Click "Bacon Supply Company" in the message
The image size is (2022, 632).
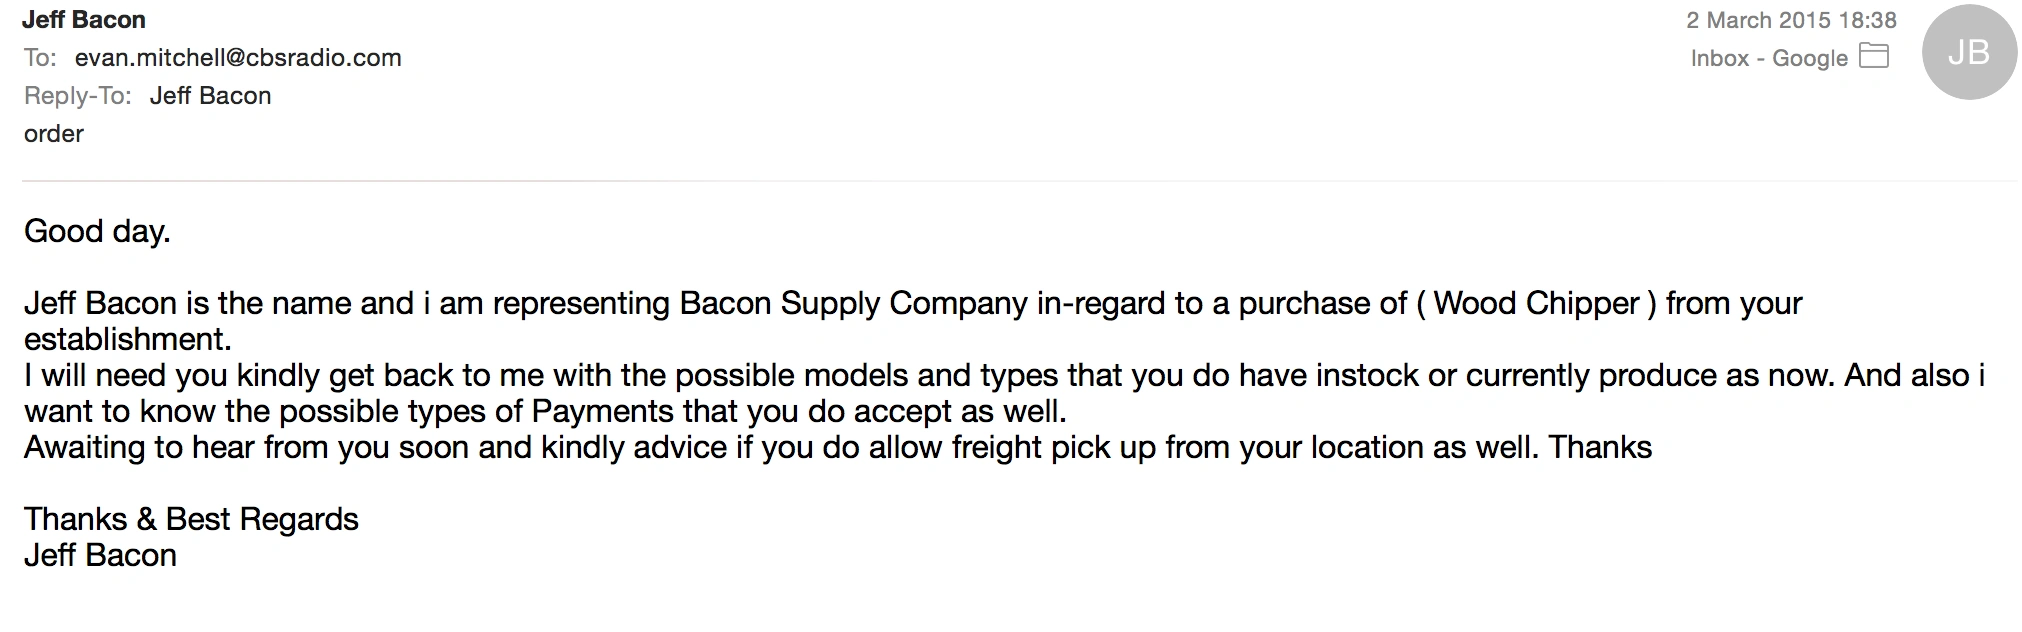853,303
